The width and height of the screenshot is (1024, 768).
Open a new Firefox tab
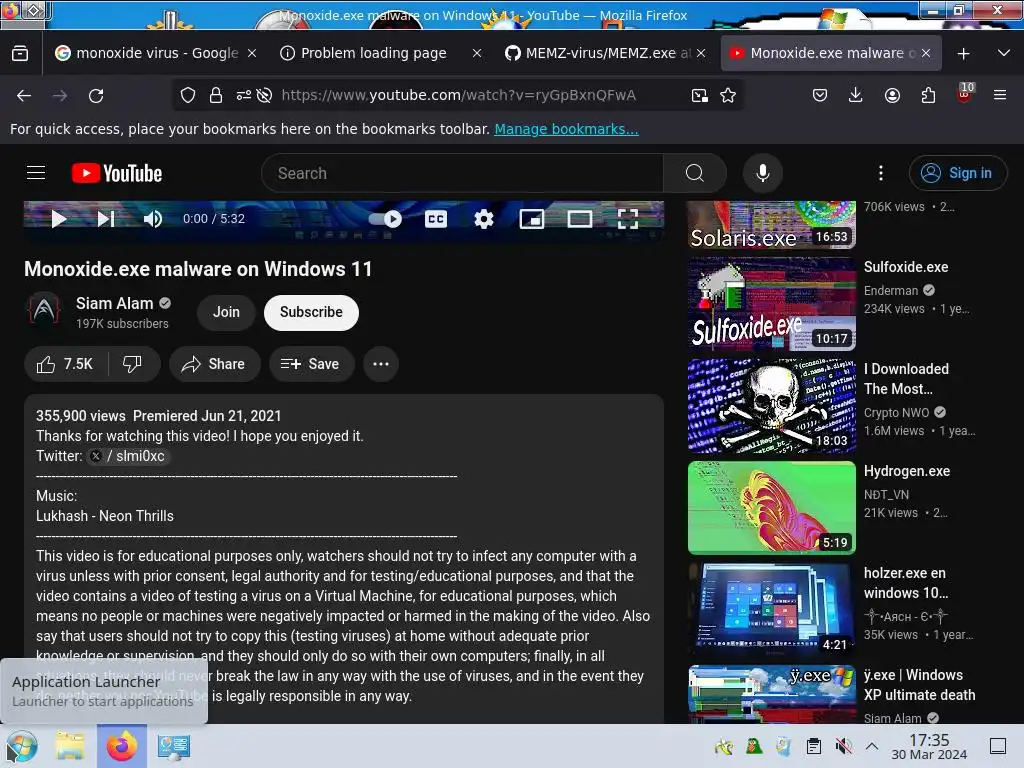tap(963, 54)
